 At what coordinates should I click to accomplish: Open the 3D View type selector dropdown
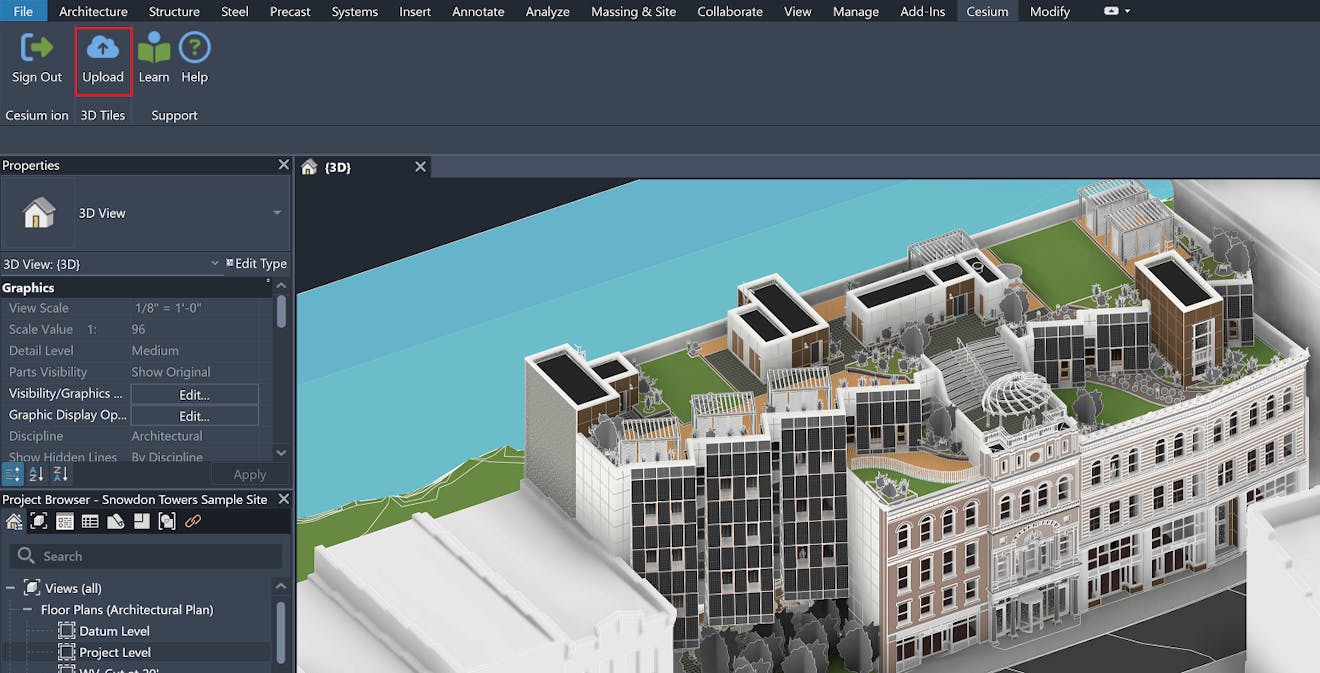point(278,213)
